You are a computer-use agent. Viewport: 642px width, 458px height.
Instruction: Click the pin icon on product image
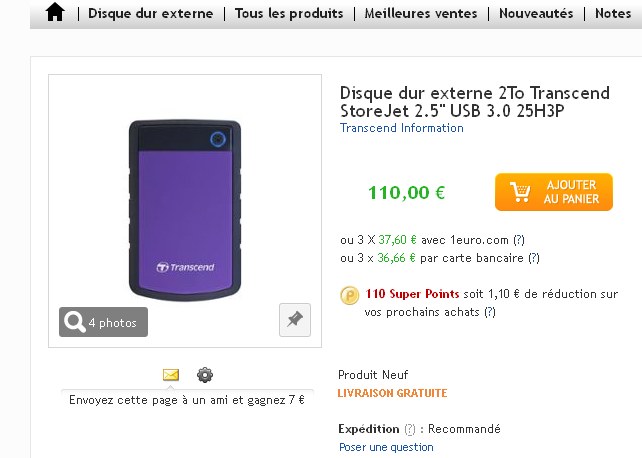[x=294, y=320]
